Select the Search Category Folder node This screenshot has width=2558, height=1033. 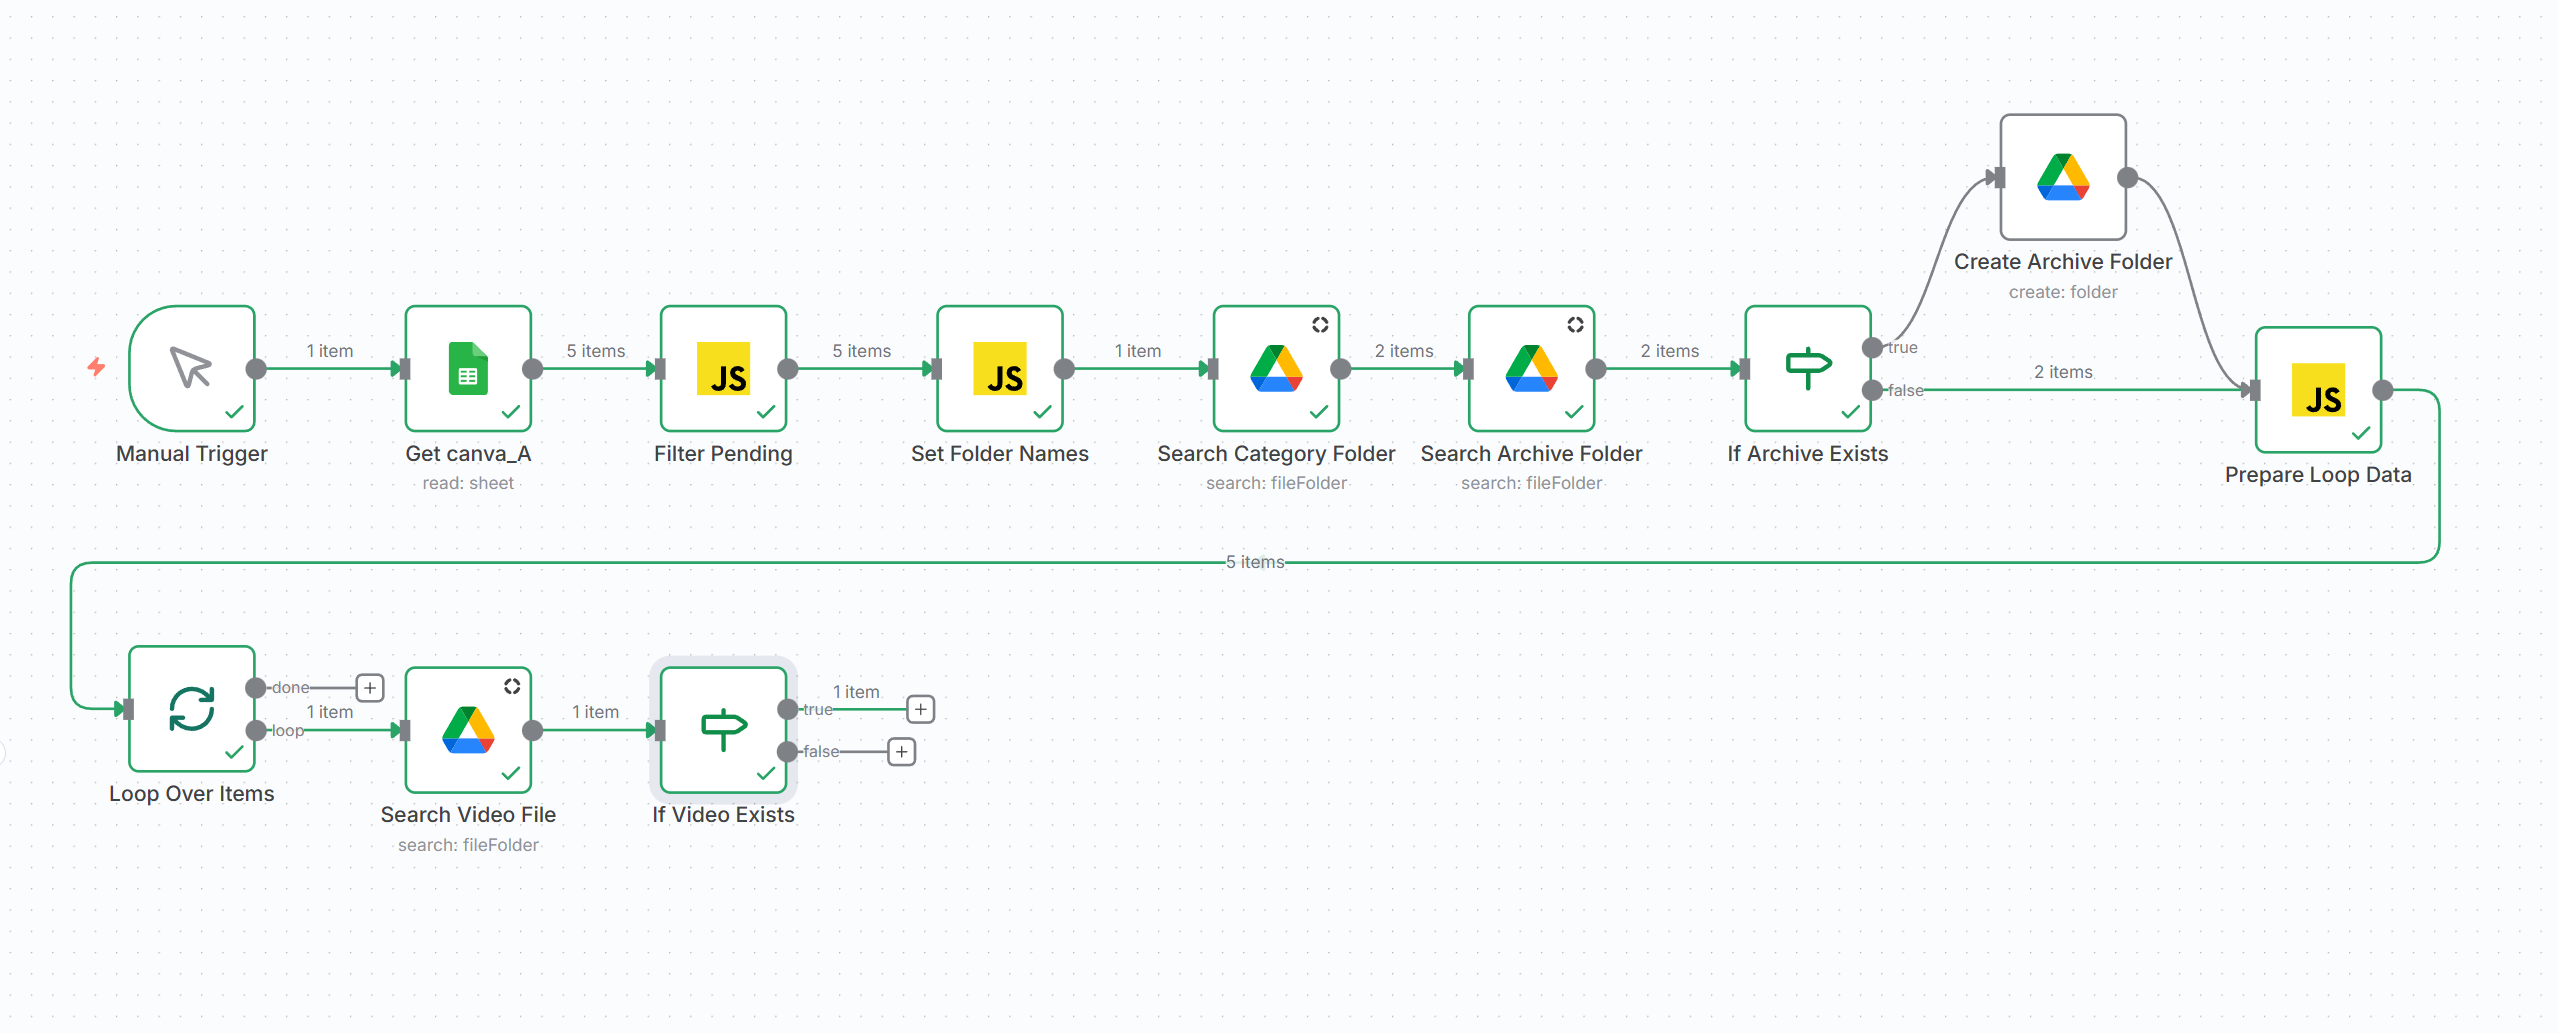1275,368
